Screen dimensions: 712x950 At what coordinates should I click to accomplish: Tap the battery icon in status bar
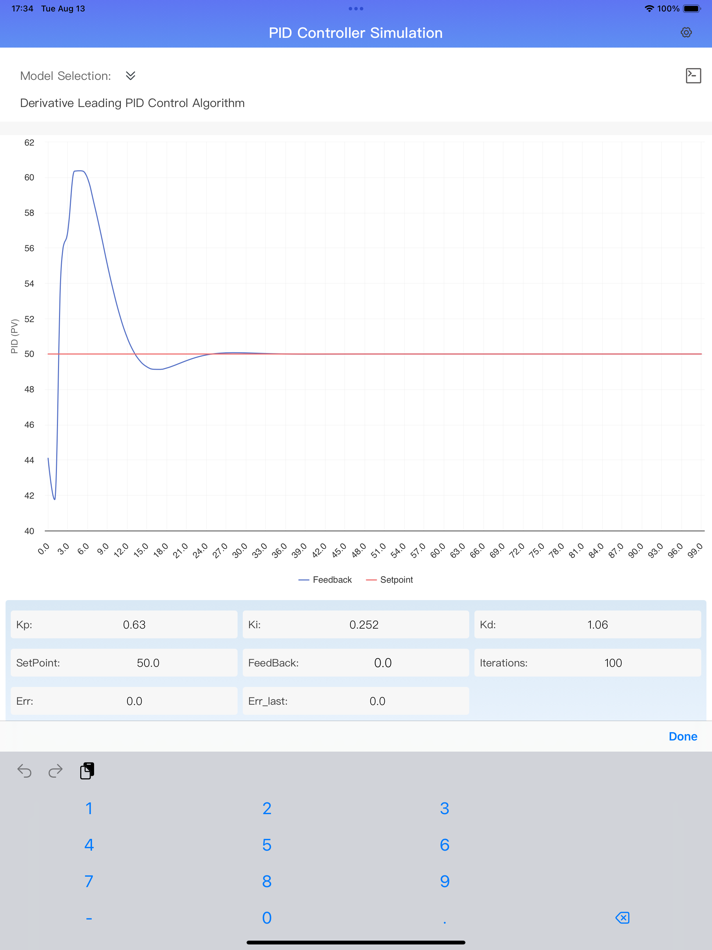point(692,8)
